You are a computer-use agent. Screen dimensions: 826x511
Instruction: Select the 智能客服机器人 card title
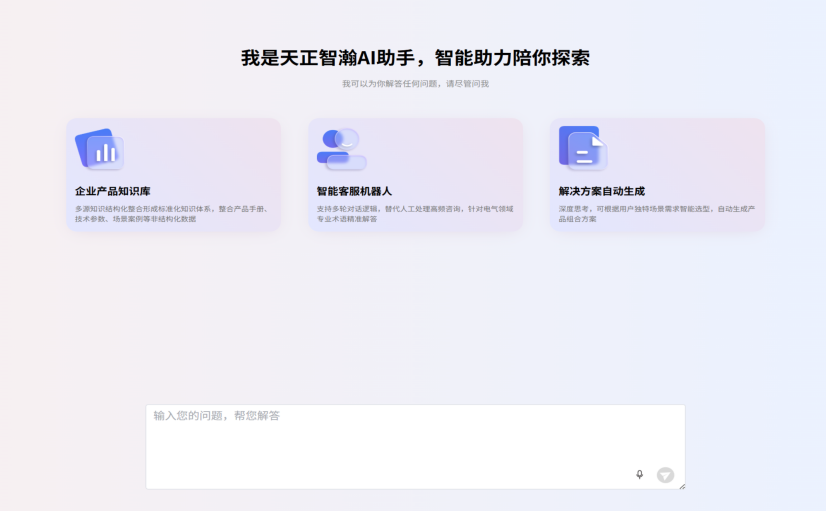point(354,191)
